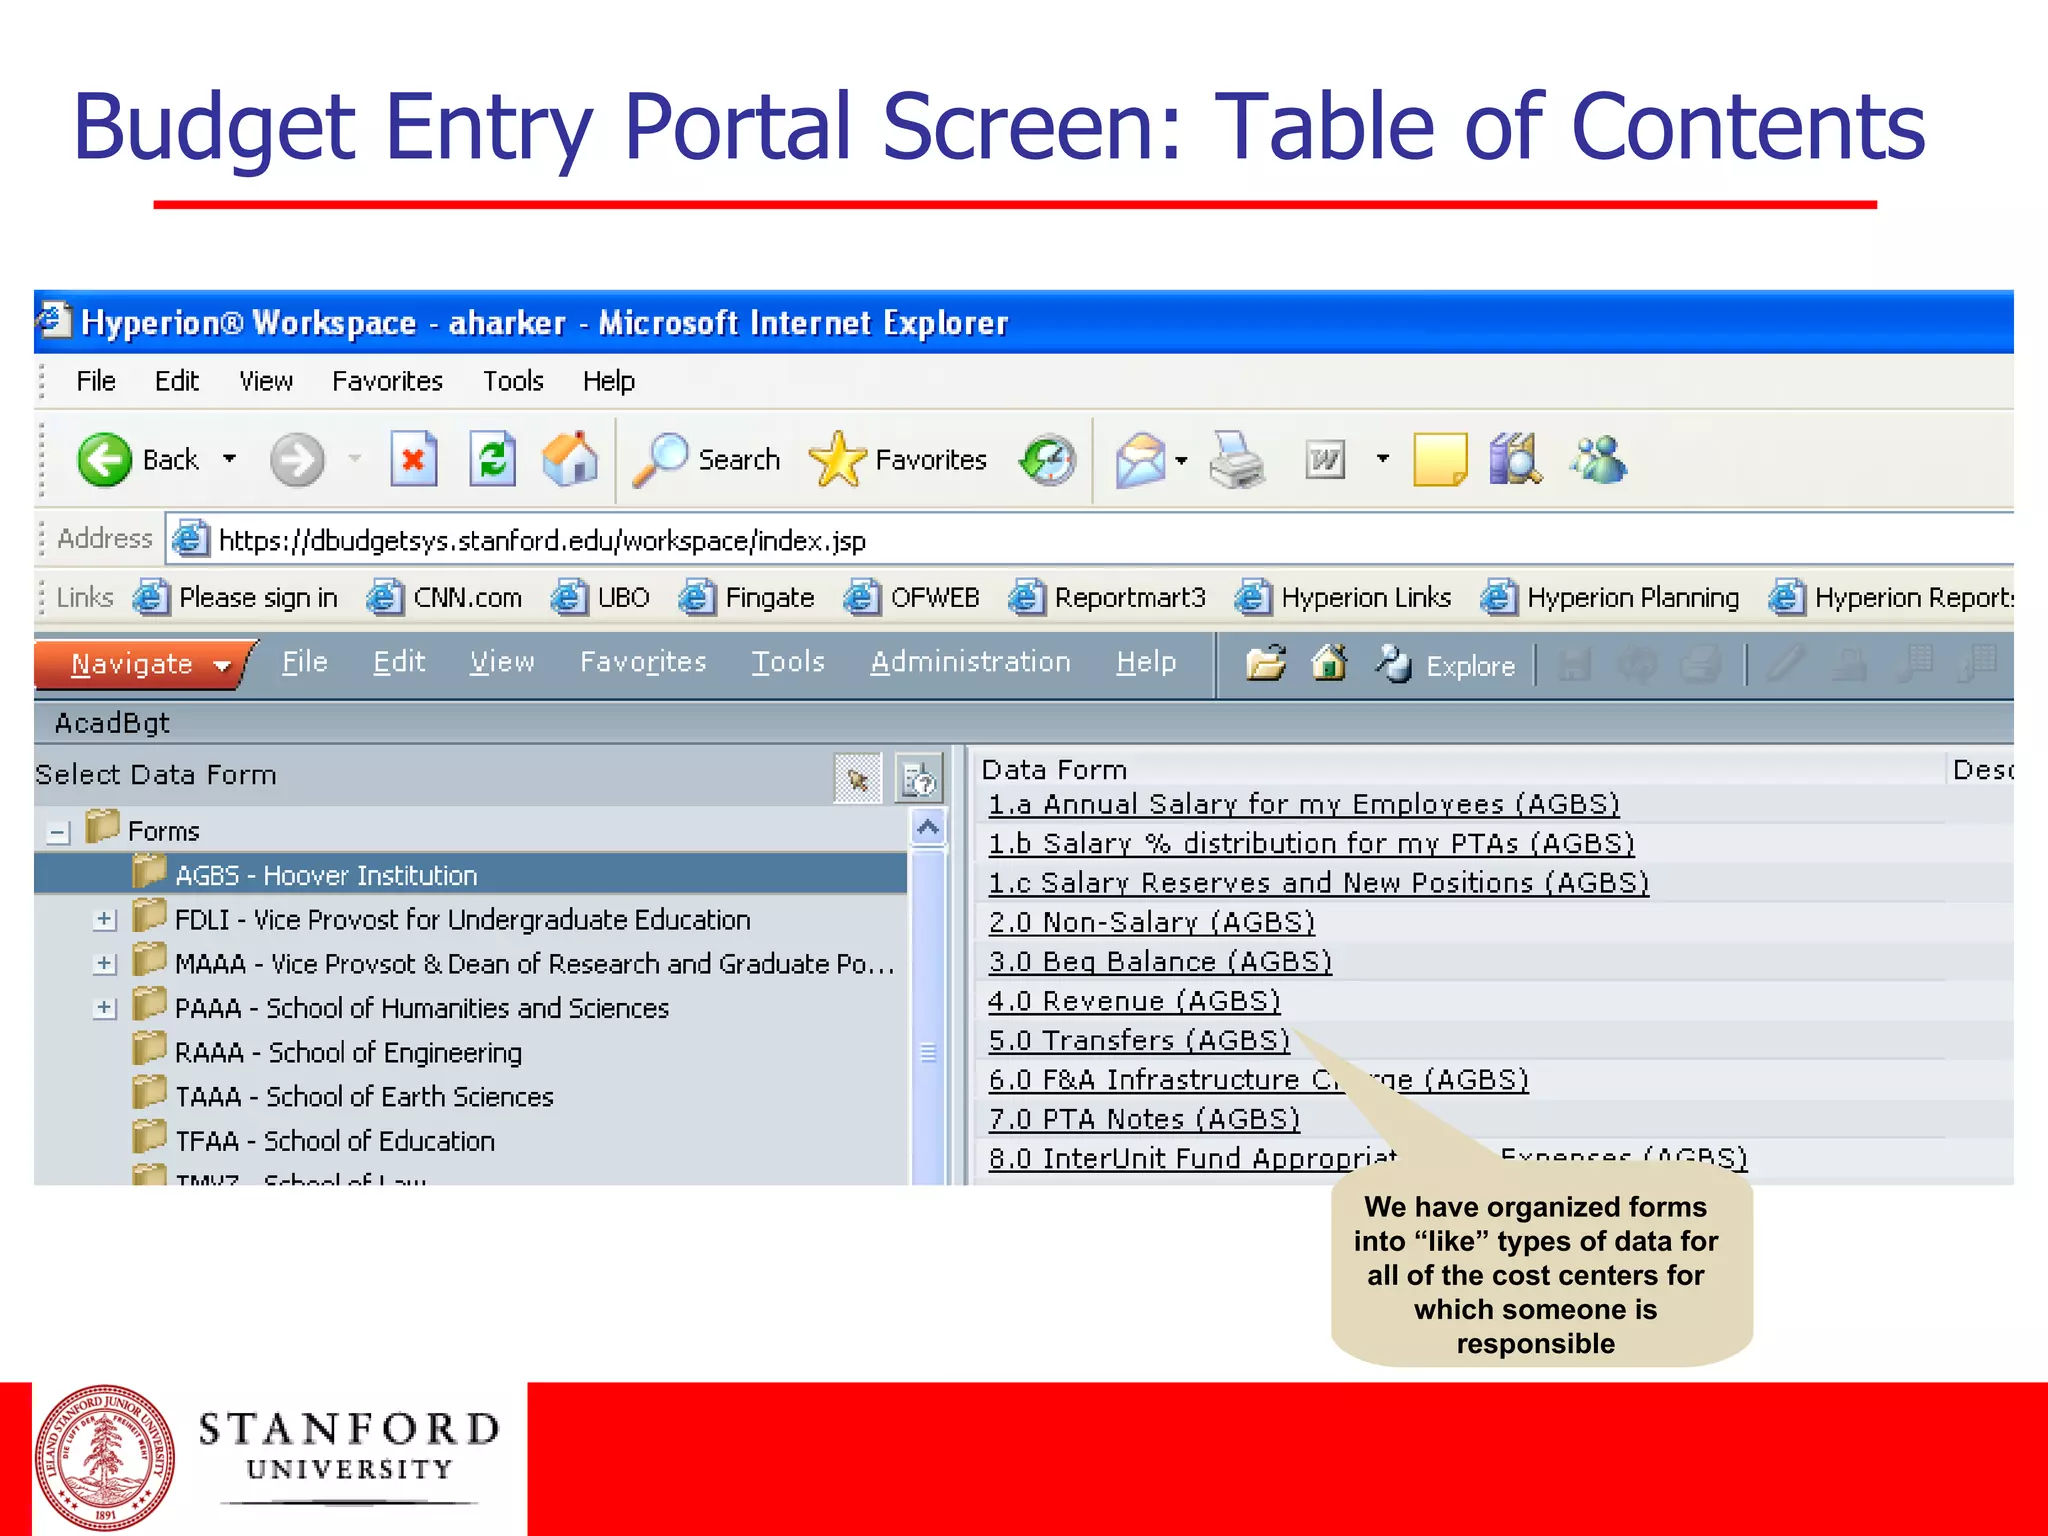Select TFAA - School of Education folder

[x=314, y=1140]
